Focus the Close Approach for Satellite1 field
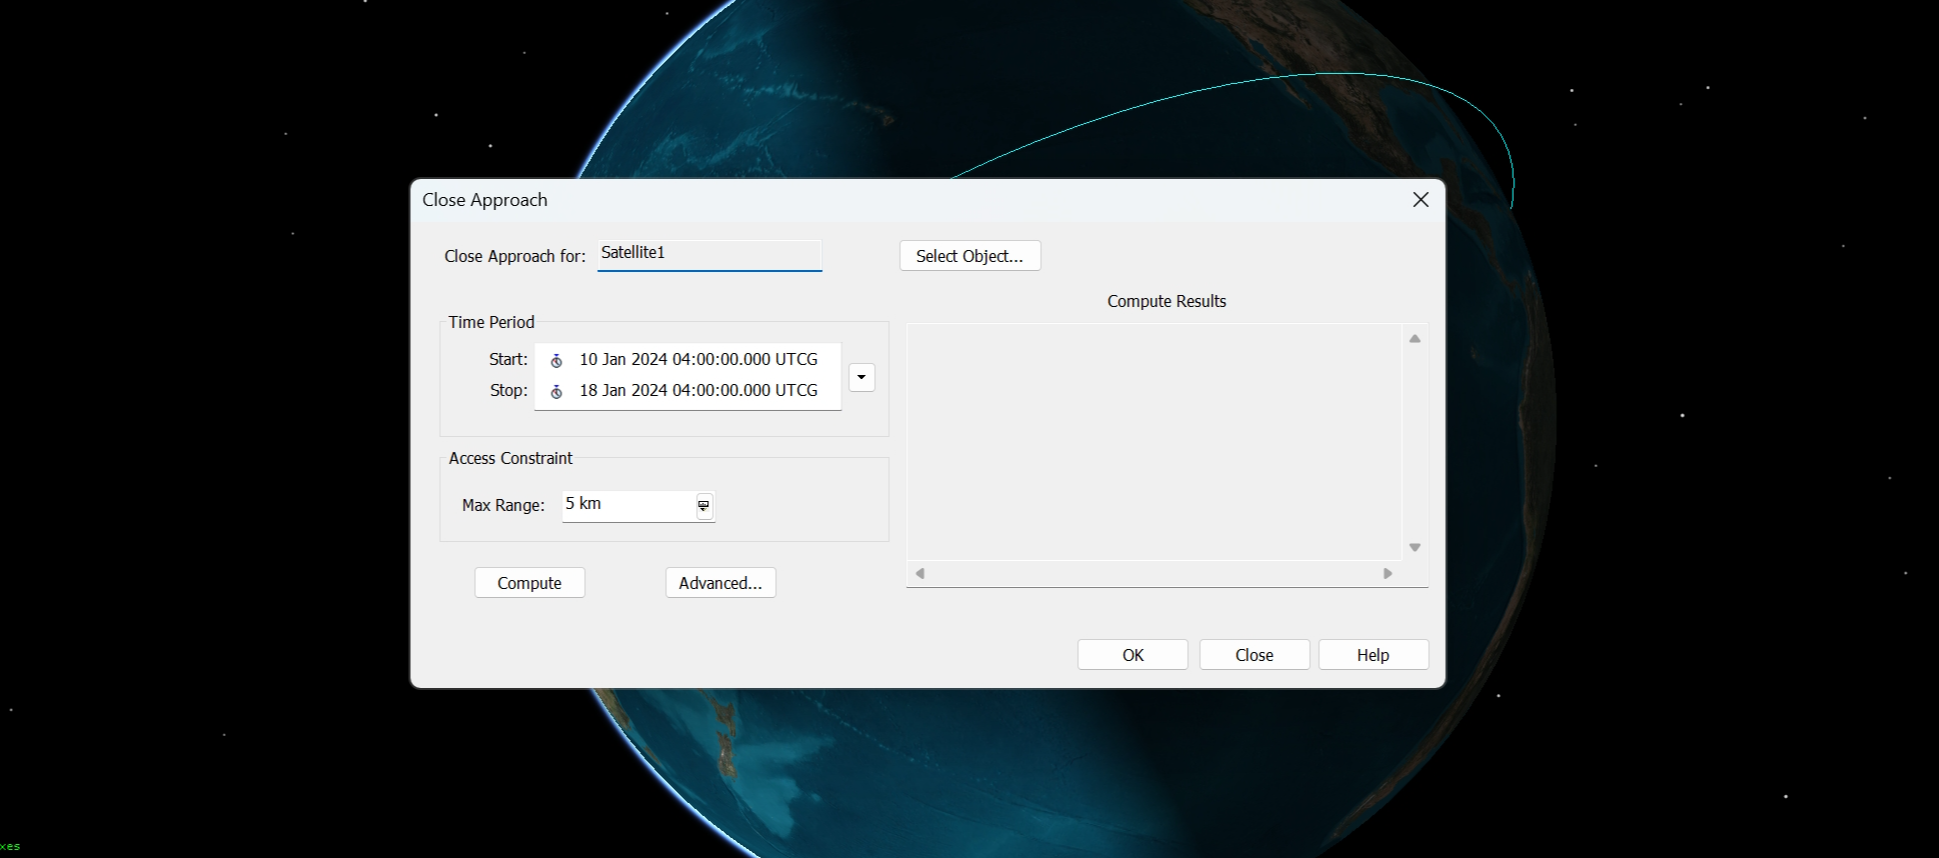 coord(710,255)
